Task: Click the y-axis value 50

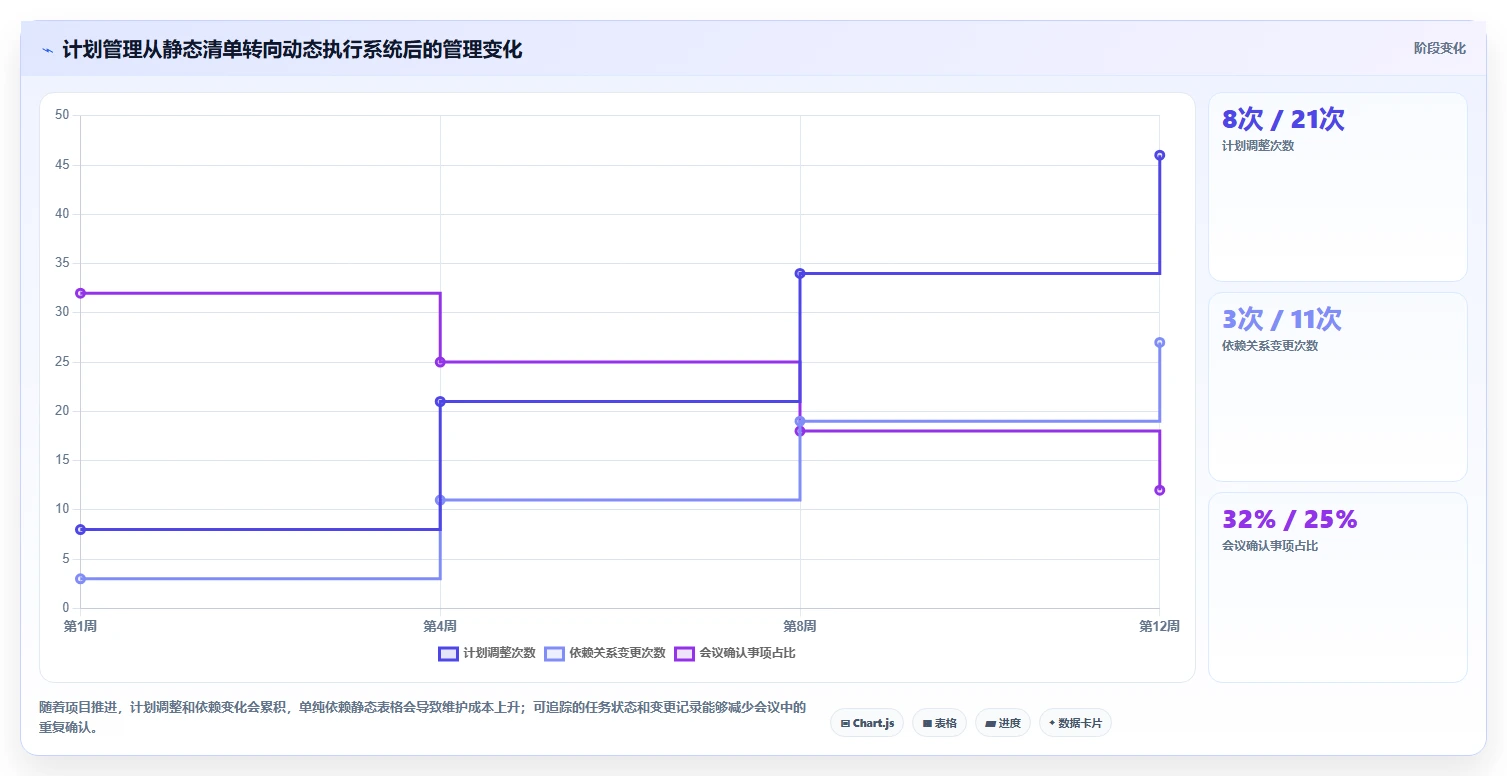Action: click(62, 115)
